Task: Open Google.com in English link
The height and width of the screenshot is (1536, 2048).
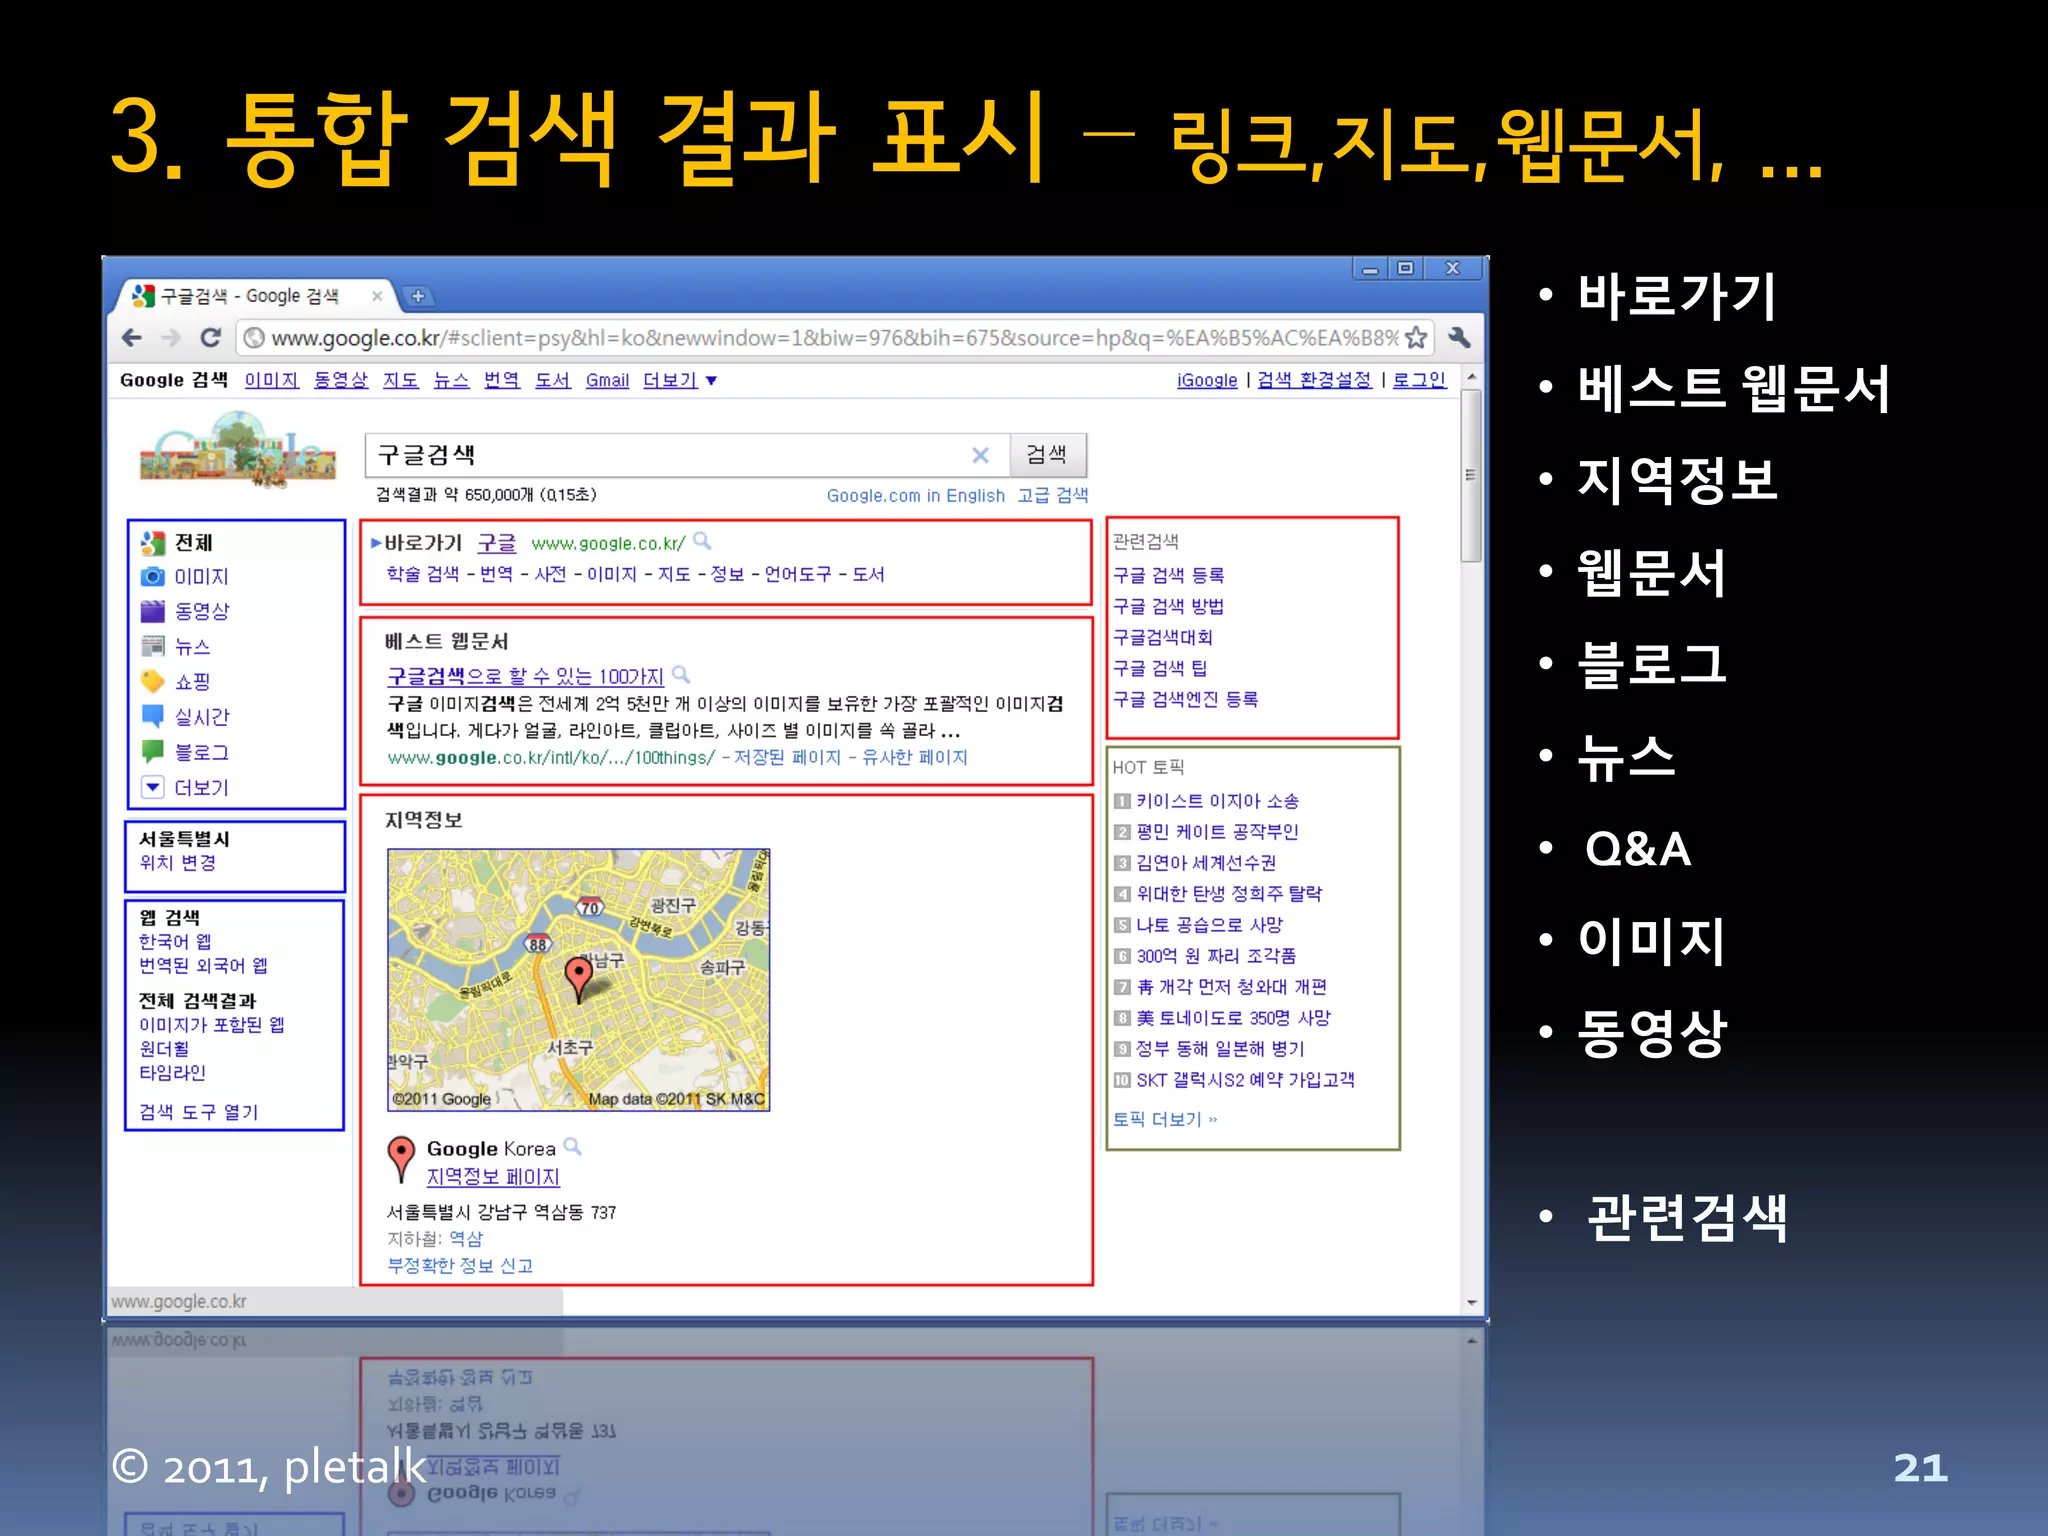Action: [x=916, y=496]
